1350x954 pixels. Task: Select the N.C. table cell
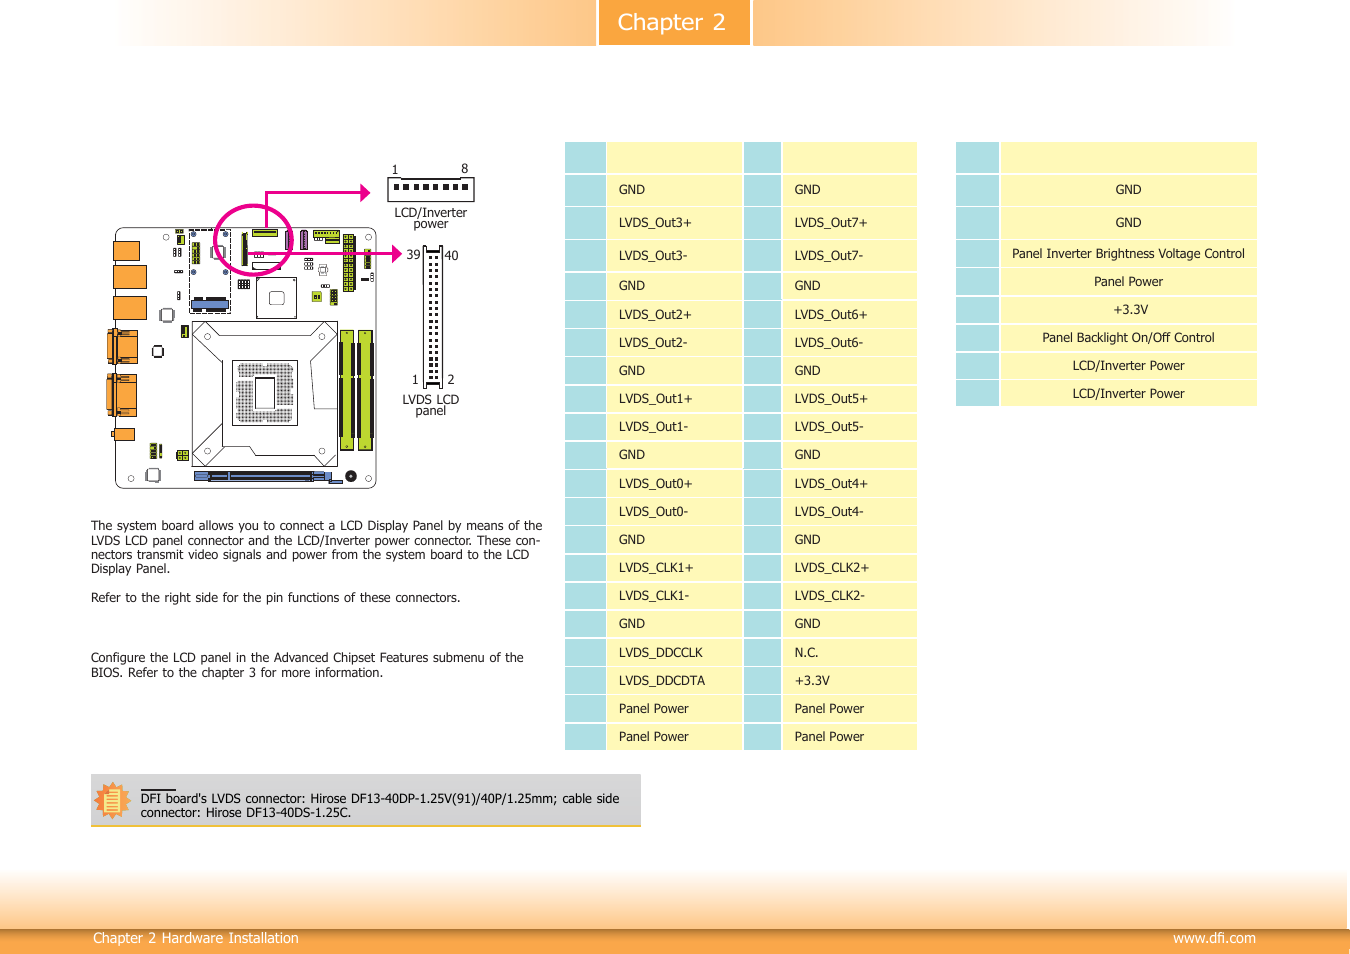tap(850, 653)
